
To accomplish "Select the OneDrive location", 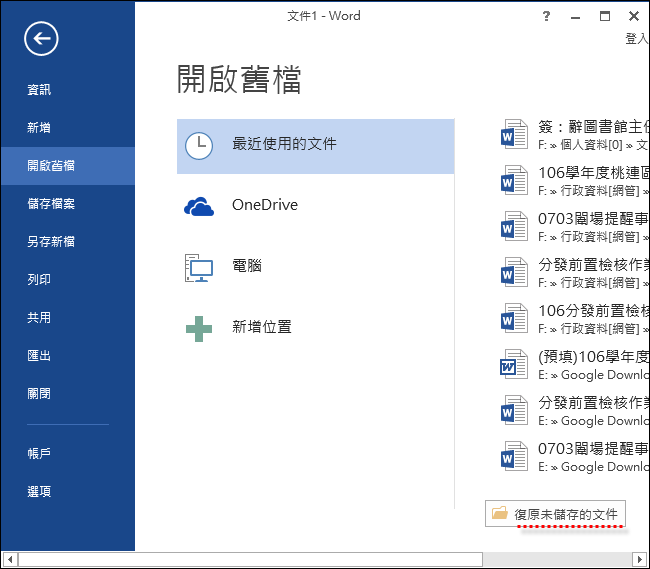I will 315,206.
